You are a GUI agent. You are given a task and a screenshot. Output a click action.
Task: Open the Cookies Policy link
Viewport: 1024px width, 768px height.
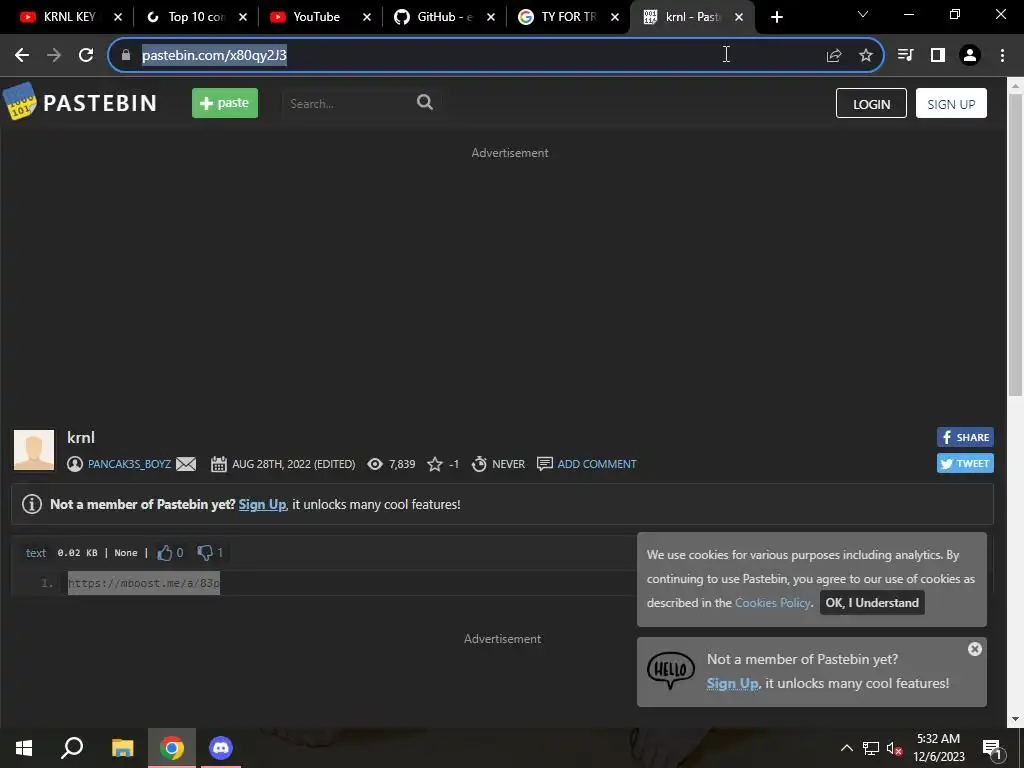pyautogui.click(x=773, y=603)
